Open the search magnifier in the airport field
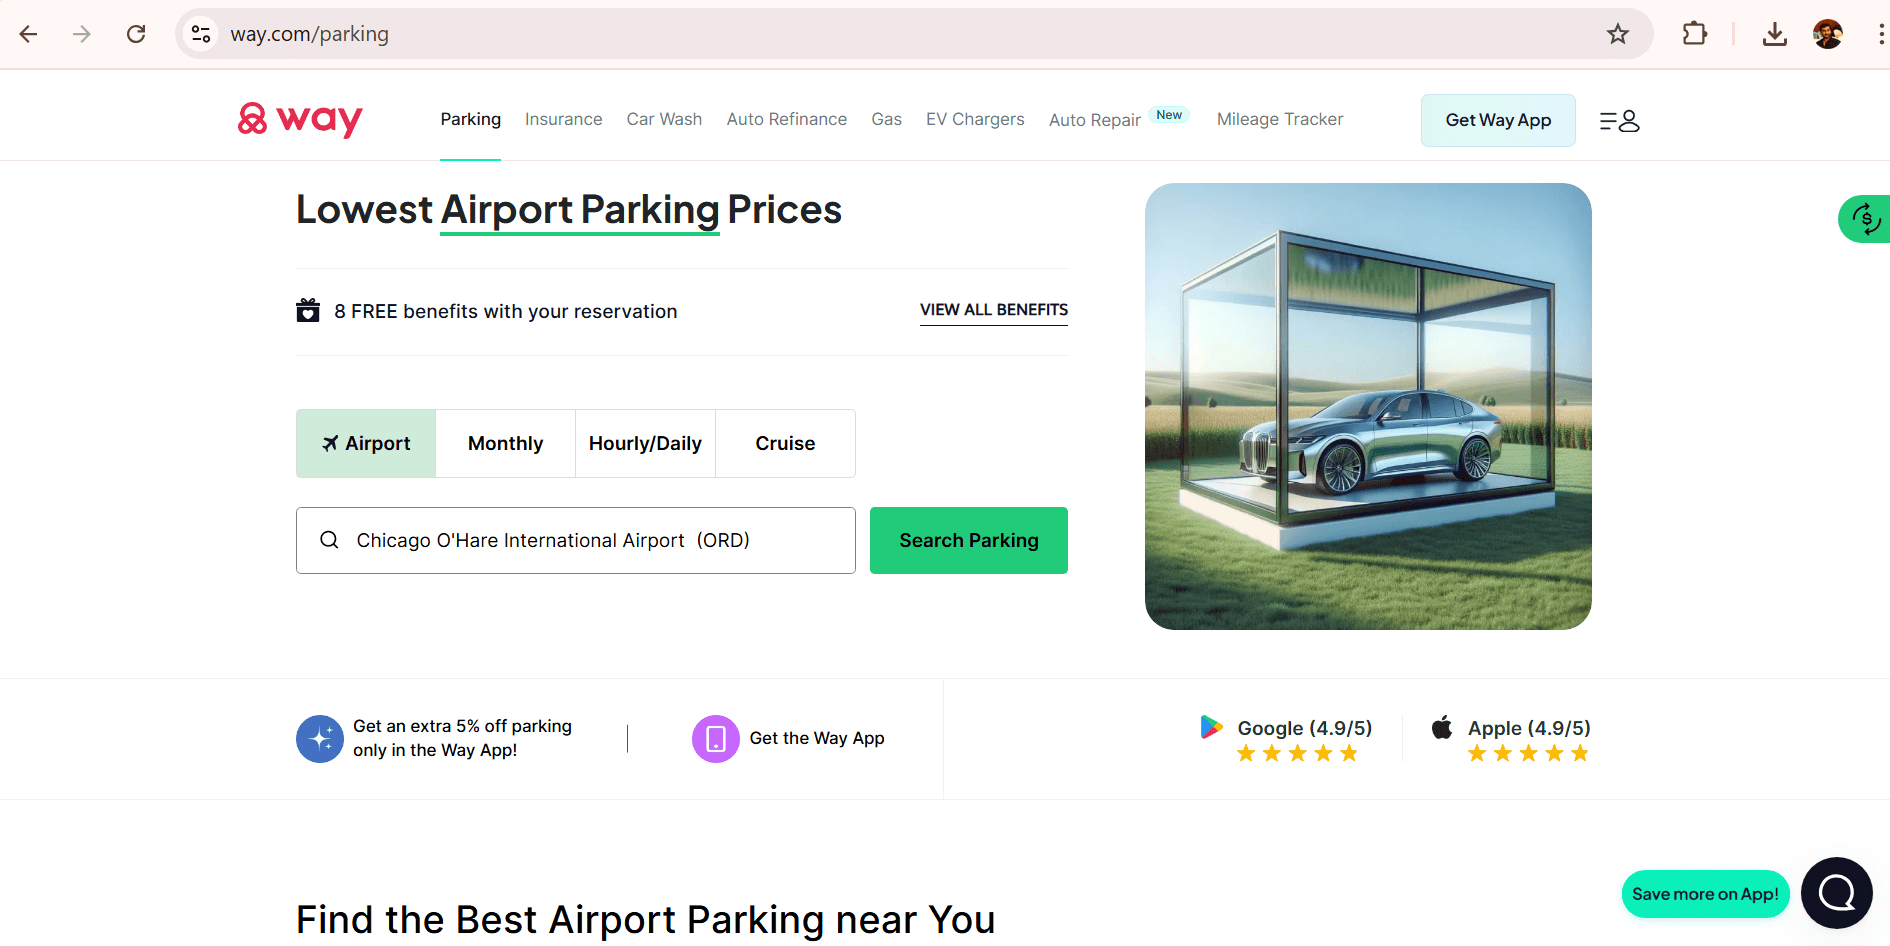 329,540
